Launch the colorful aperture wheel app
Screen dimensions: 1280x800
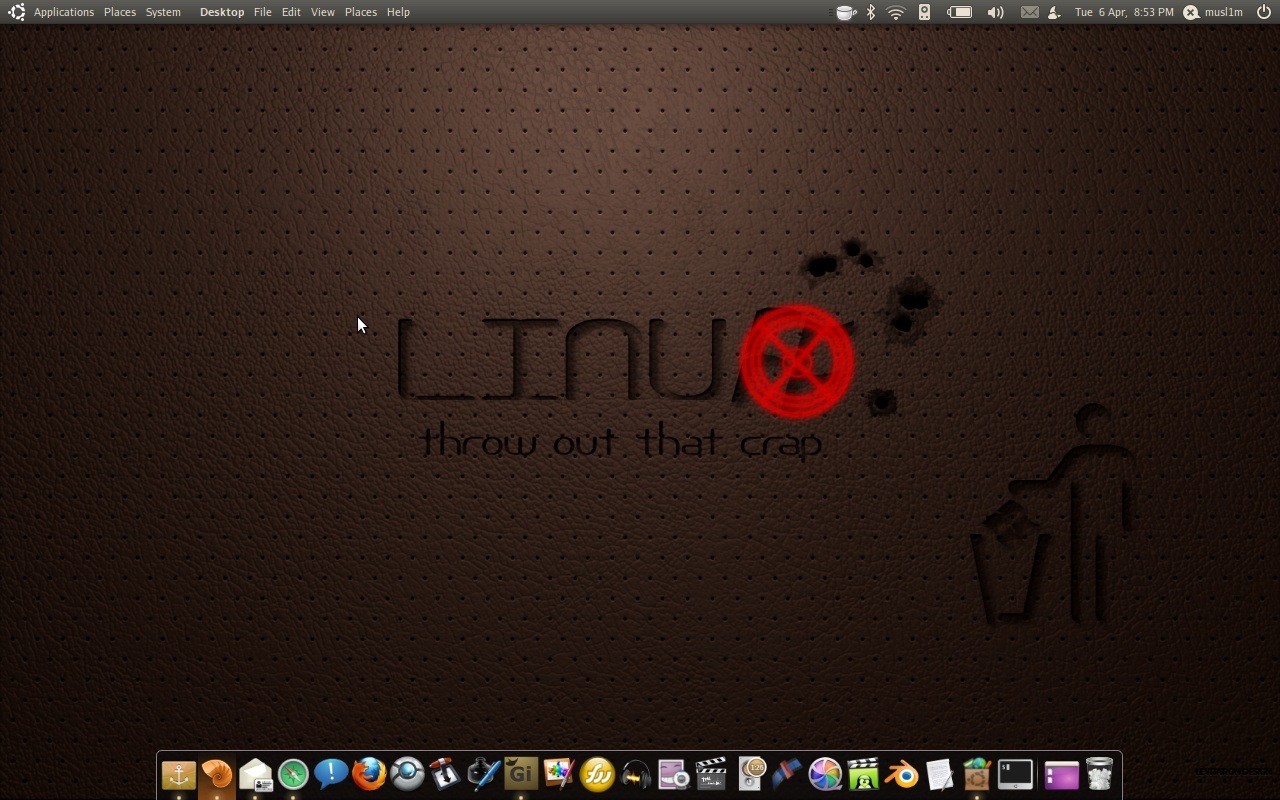coord(825,775)
